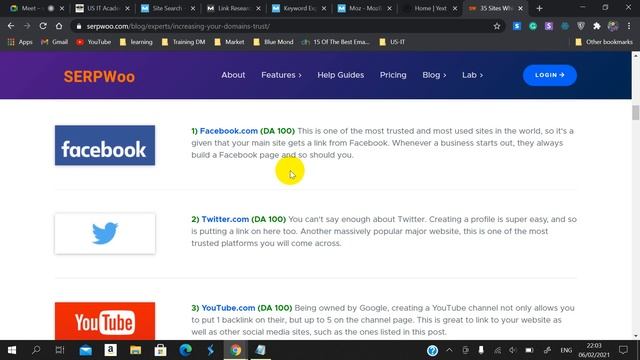Open the Amazon taskbar shortcut

pos(110,350)
